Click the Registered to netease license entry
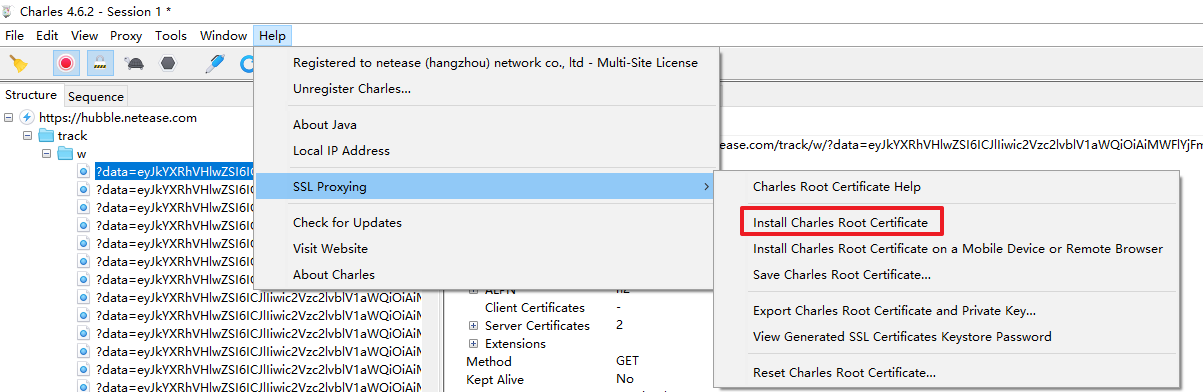The height and width of the screenshot is (392, 1203). point(486,62)
